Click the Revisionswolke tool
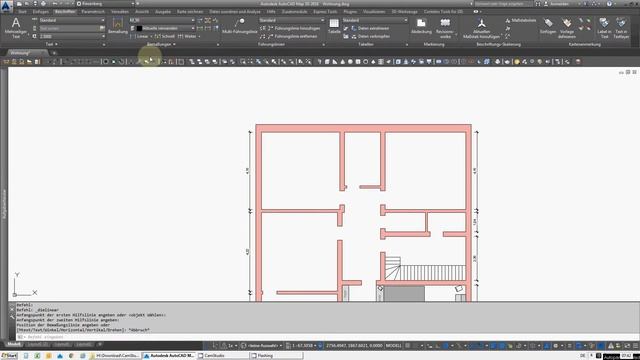The width and height of the screenshot is (640, 360). [x=445, y=28]
